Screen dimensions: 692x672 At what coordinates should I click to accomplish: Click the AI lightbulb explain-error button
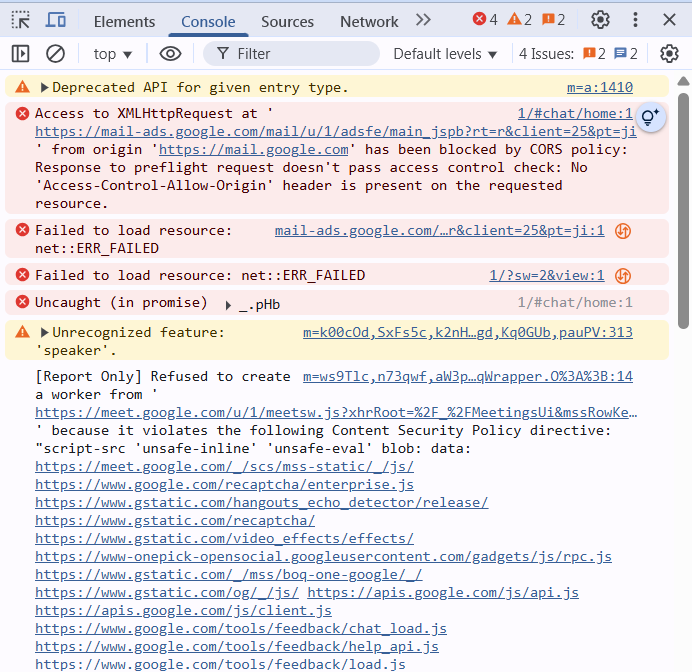click(x=651, y=117)
